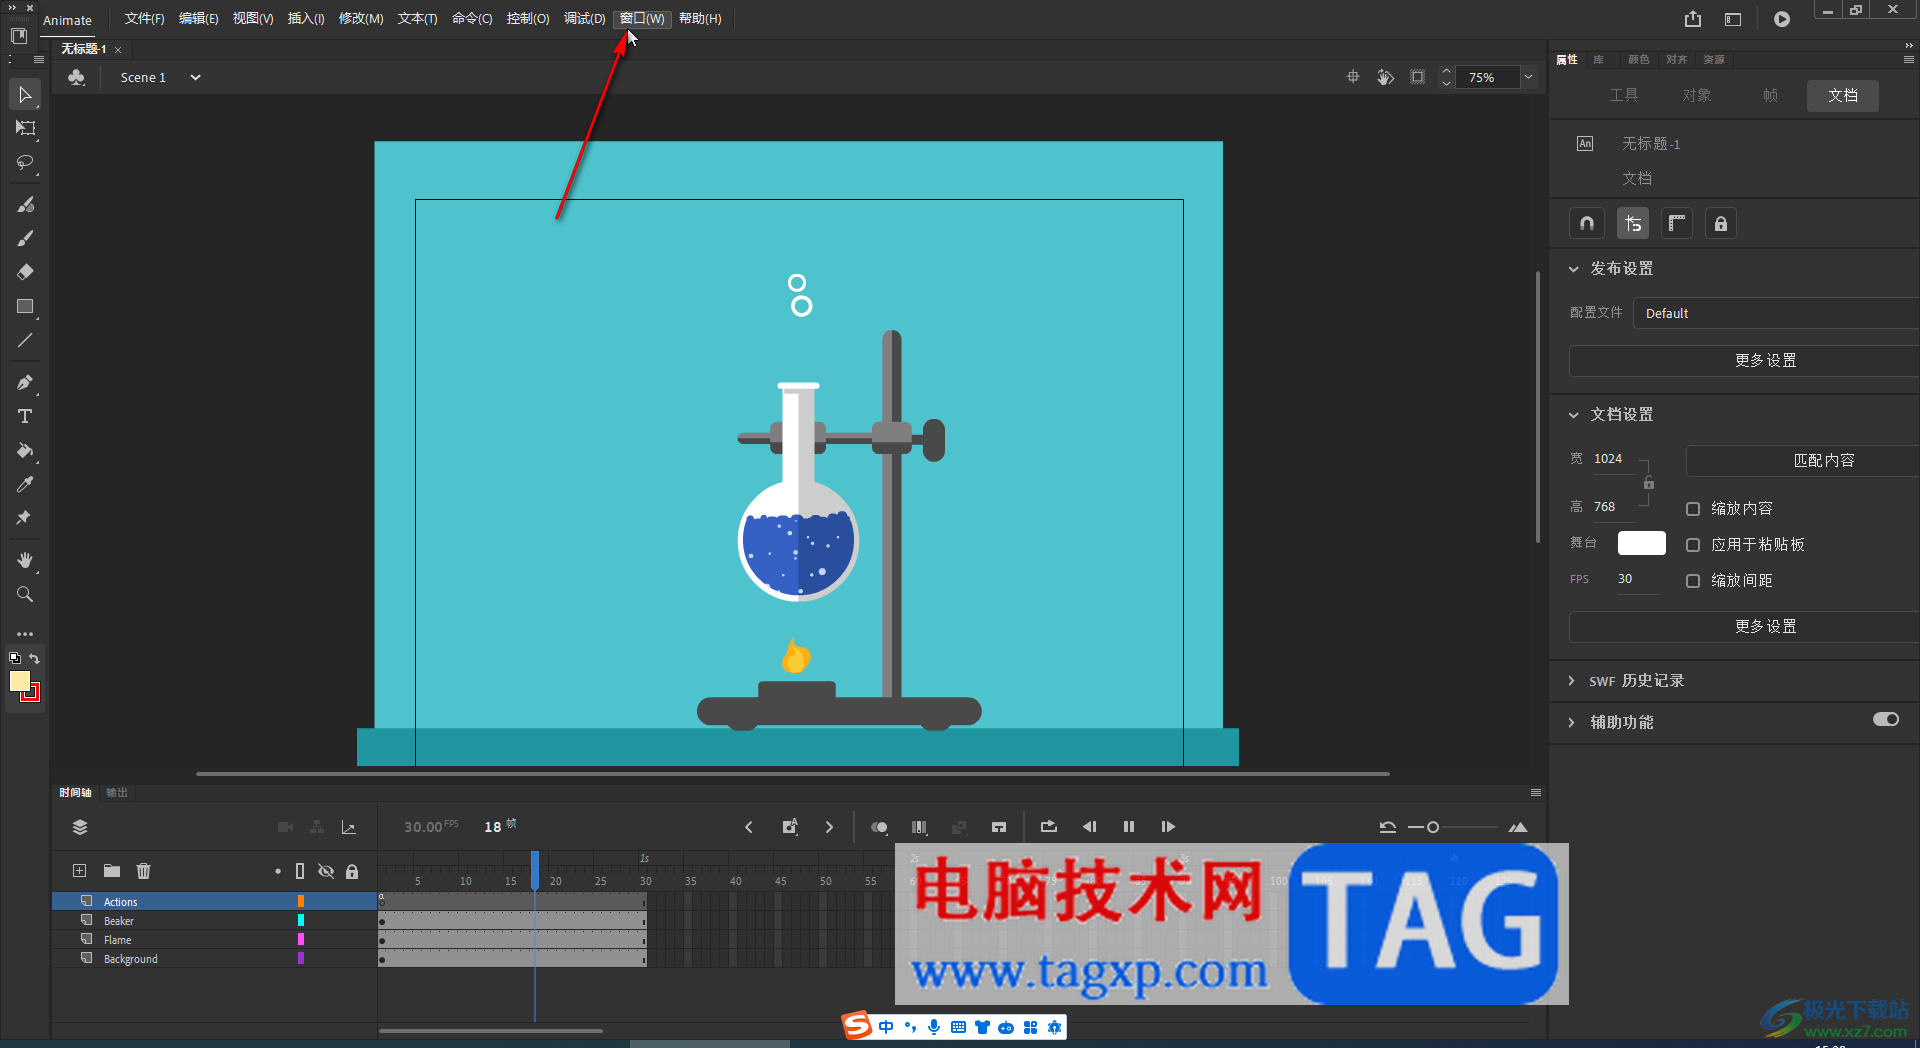Select the Rectangle tool
The width and height of the screenshot is (1920, 1048).
click(x=25, y=306)
